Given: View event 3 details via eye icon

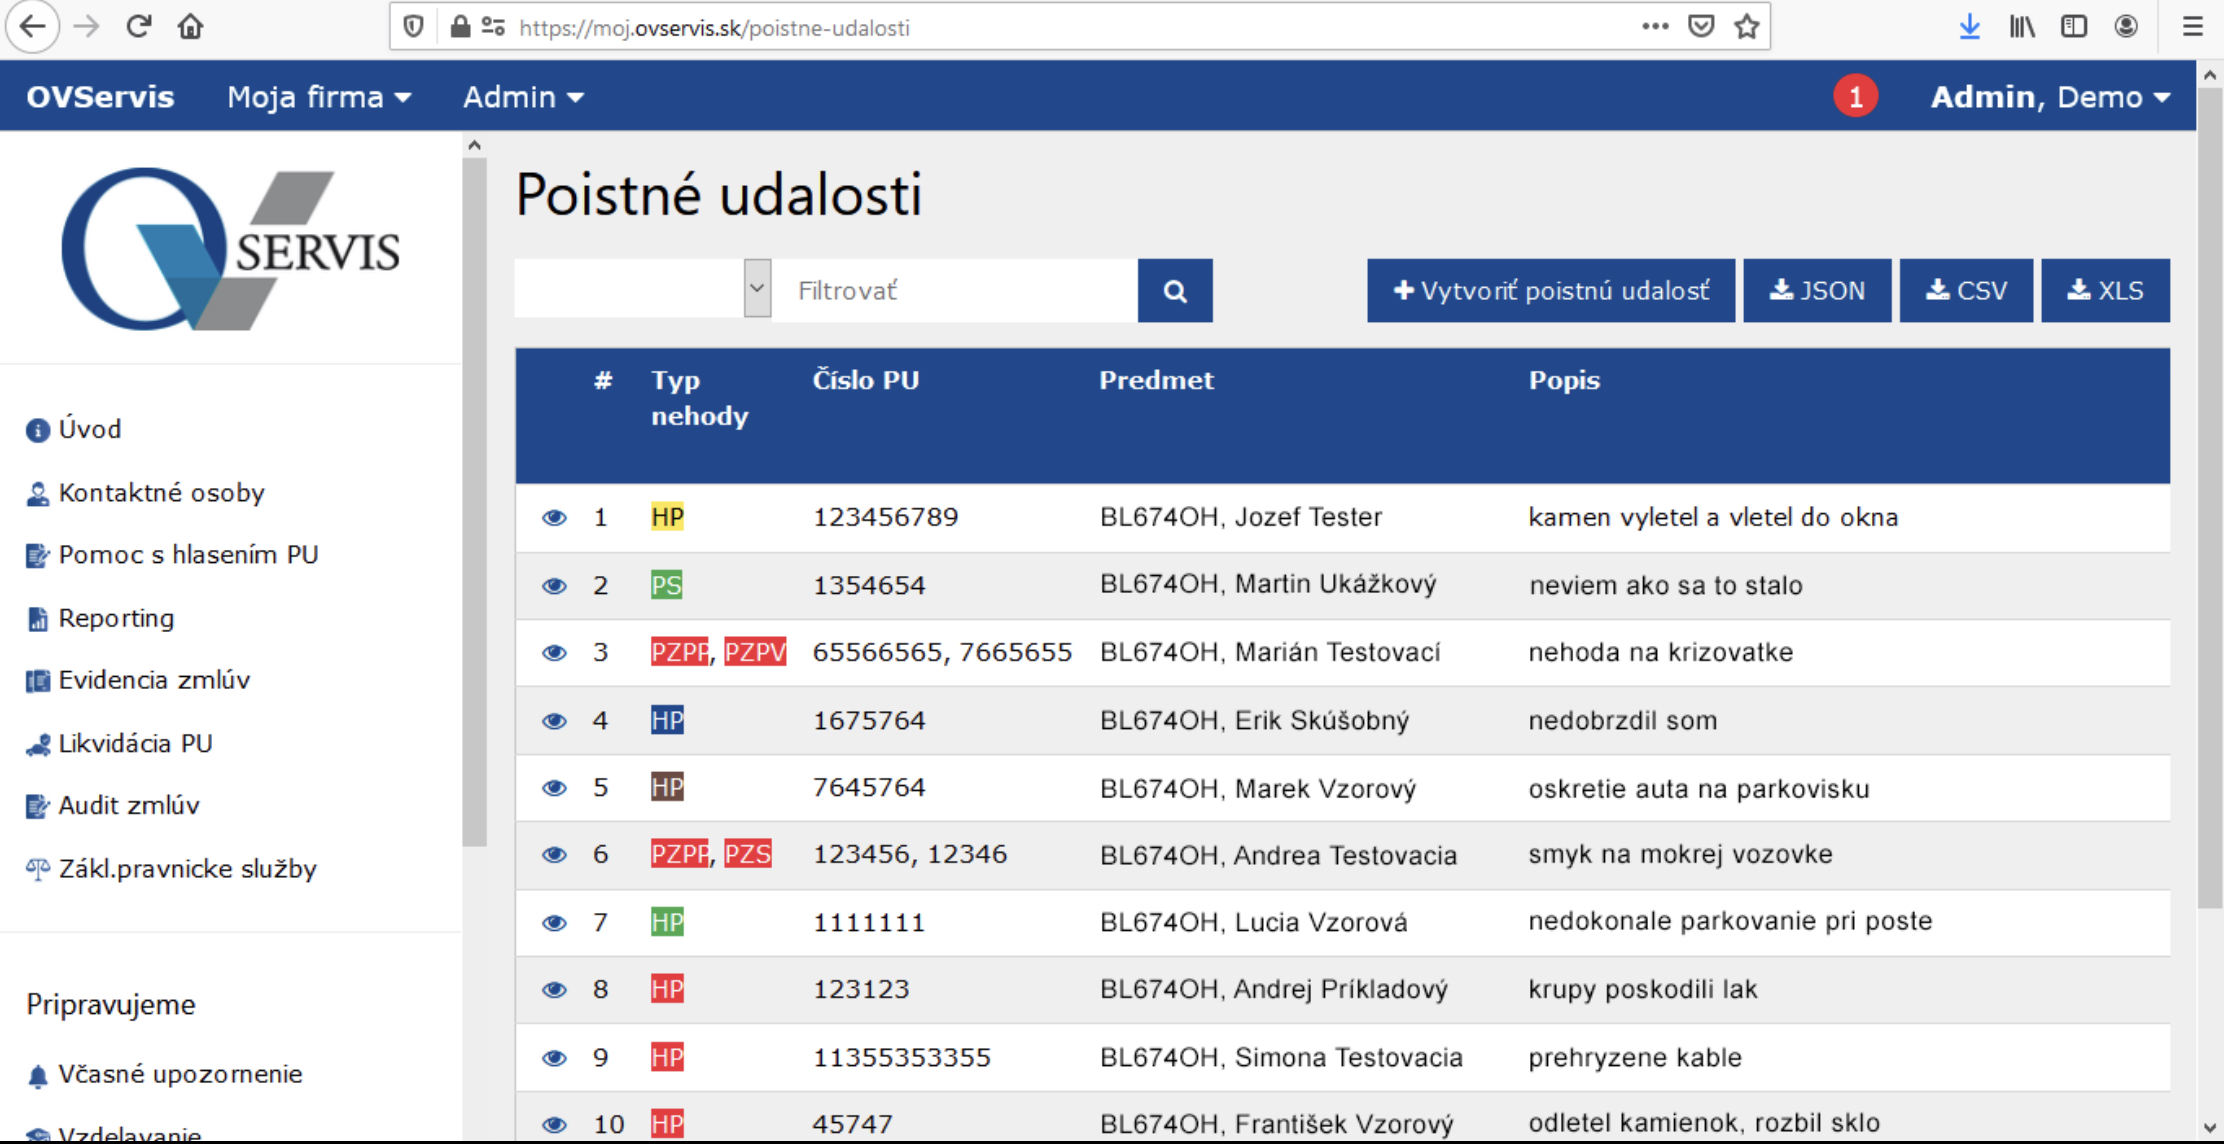Looking at the screenshot, I should click(554, 653).
